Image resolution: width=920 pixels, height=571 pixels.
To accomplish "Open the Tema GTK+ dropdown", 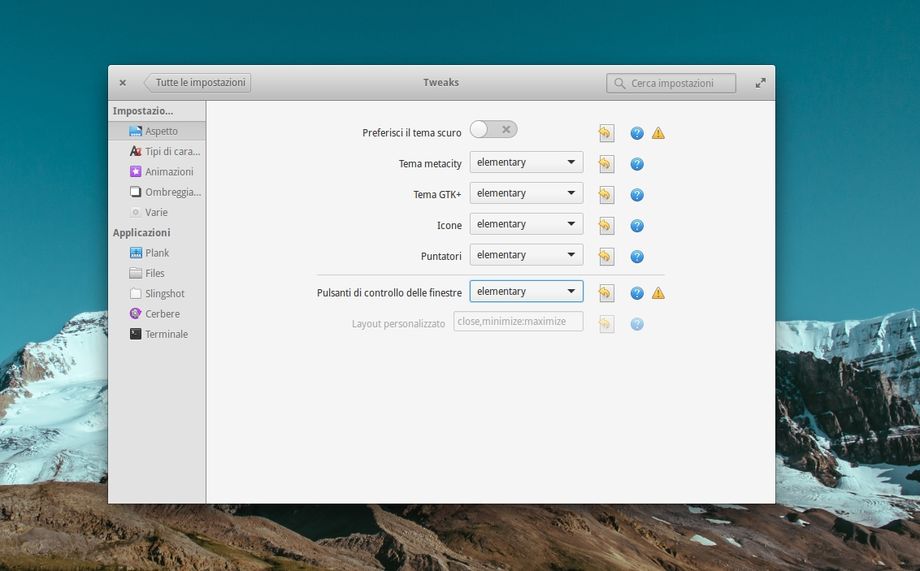I will coord(526,194).
